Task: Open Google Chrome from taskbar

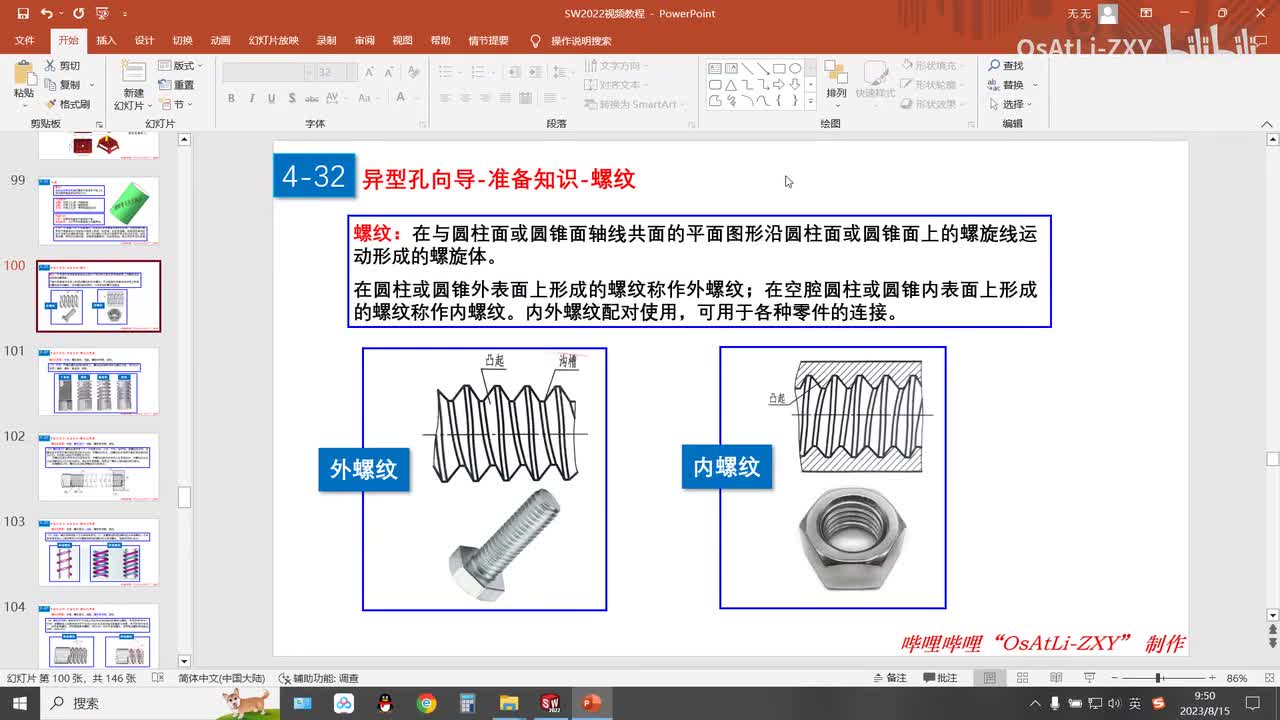Action: tap(426, 703)
